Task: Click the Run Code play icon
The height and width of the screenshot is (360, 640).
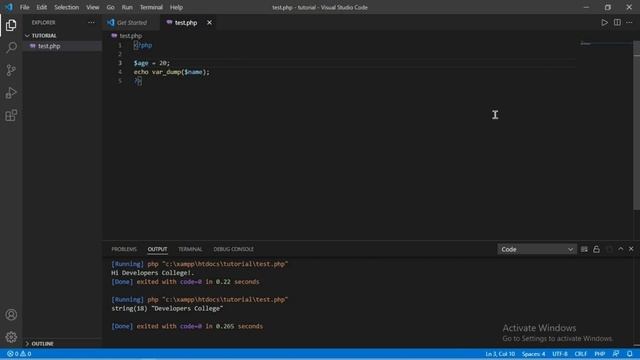Action: [604, 22]
